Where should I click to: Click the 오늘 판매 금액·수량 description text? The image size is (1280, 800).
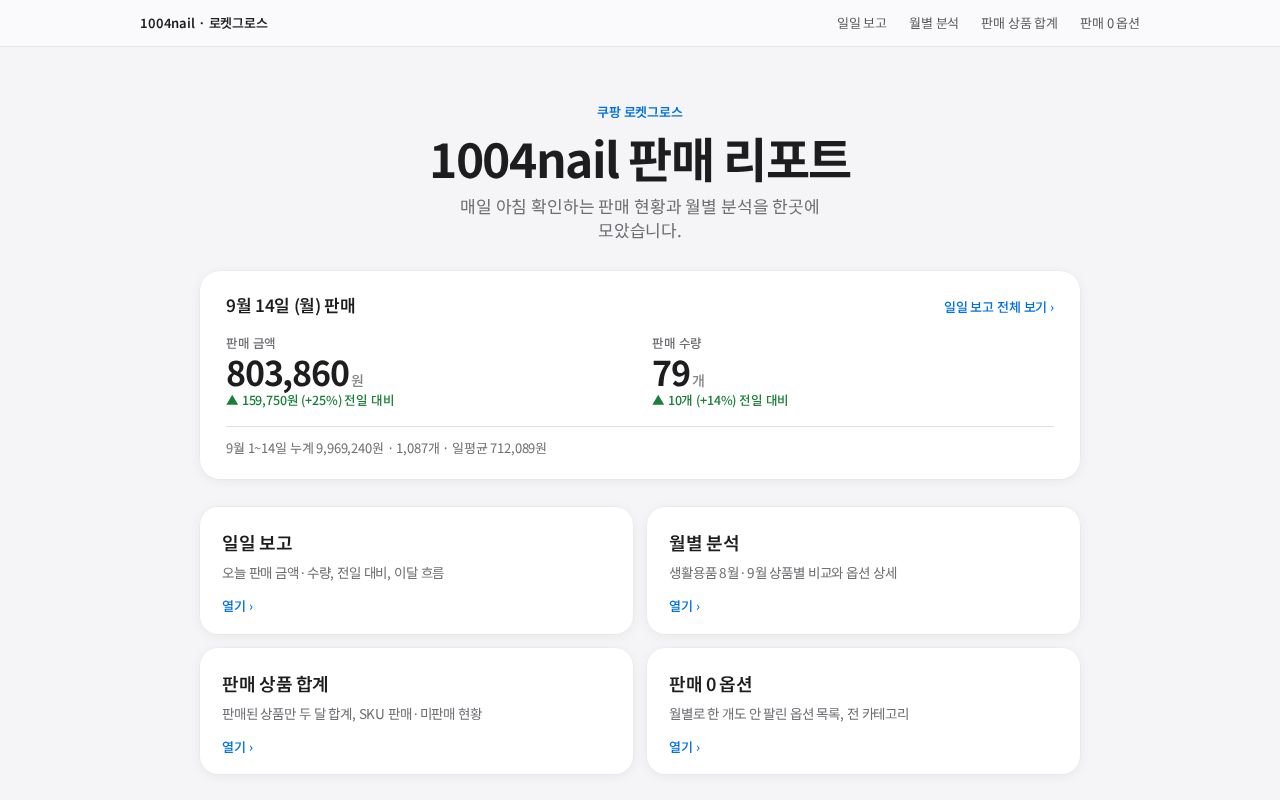[333, 573]
